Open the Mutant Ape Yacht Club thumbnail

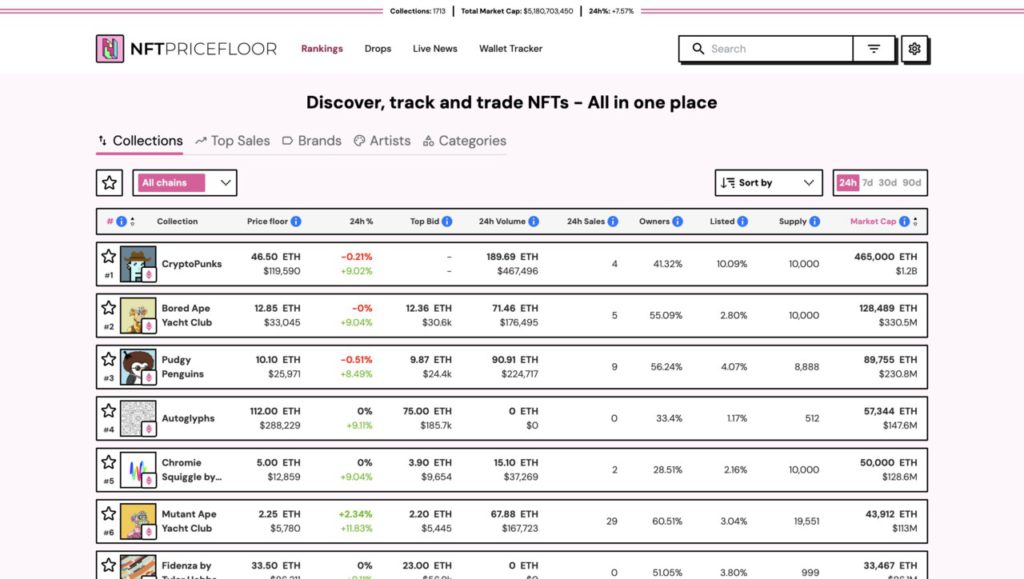tap(138, 522)
